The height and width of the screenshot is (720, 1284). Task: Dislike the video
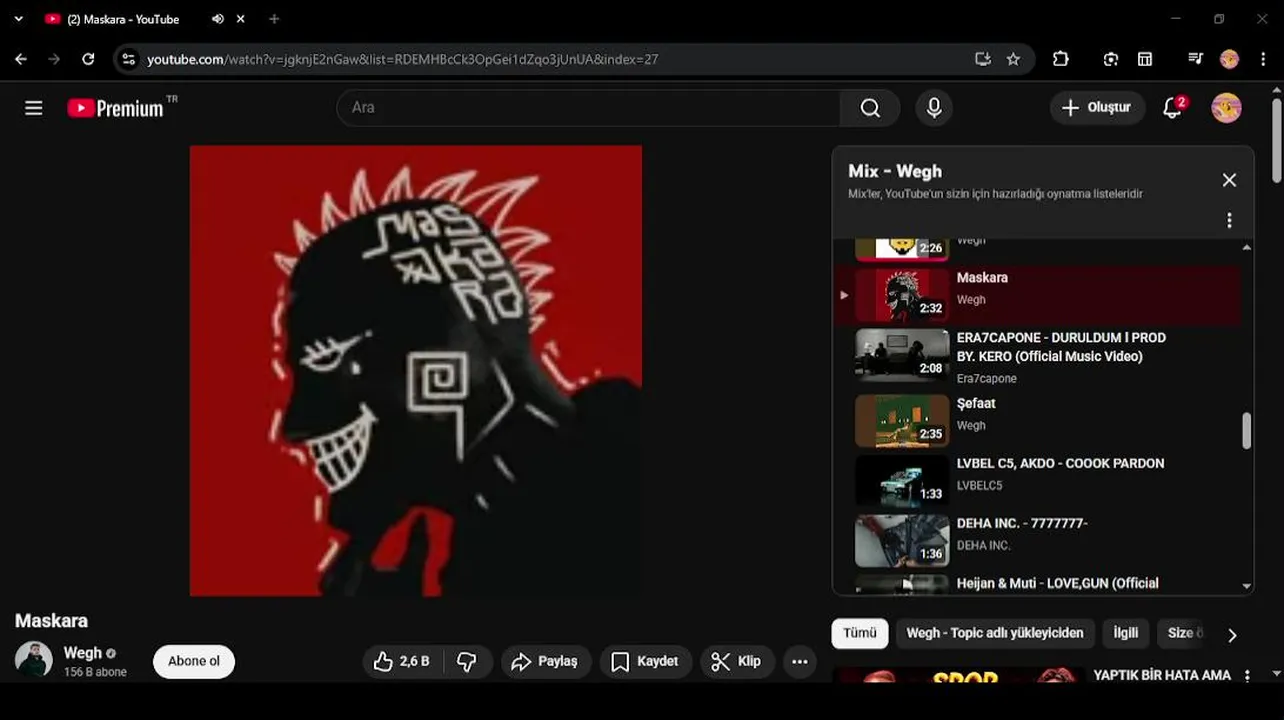pos(467,661)
